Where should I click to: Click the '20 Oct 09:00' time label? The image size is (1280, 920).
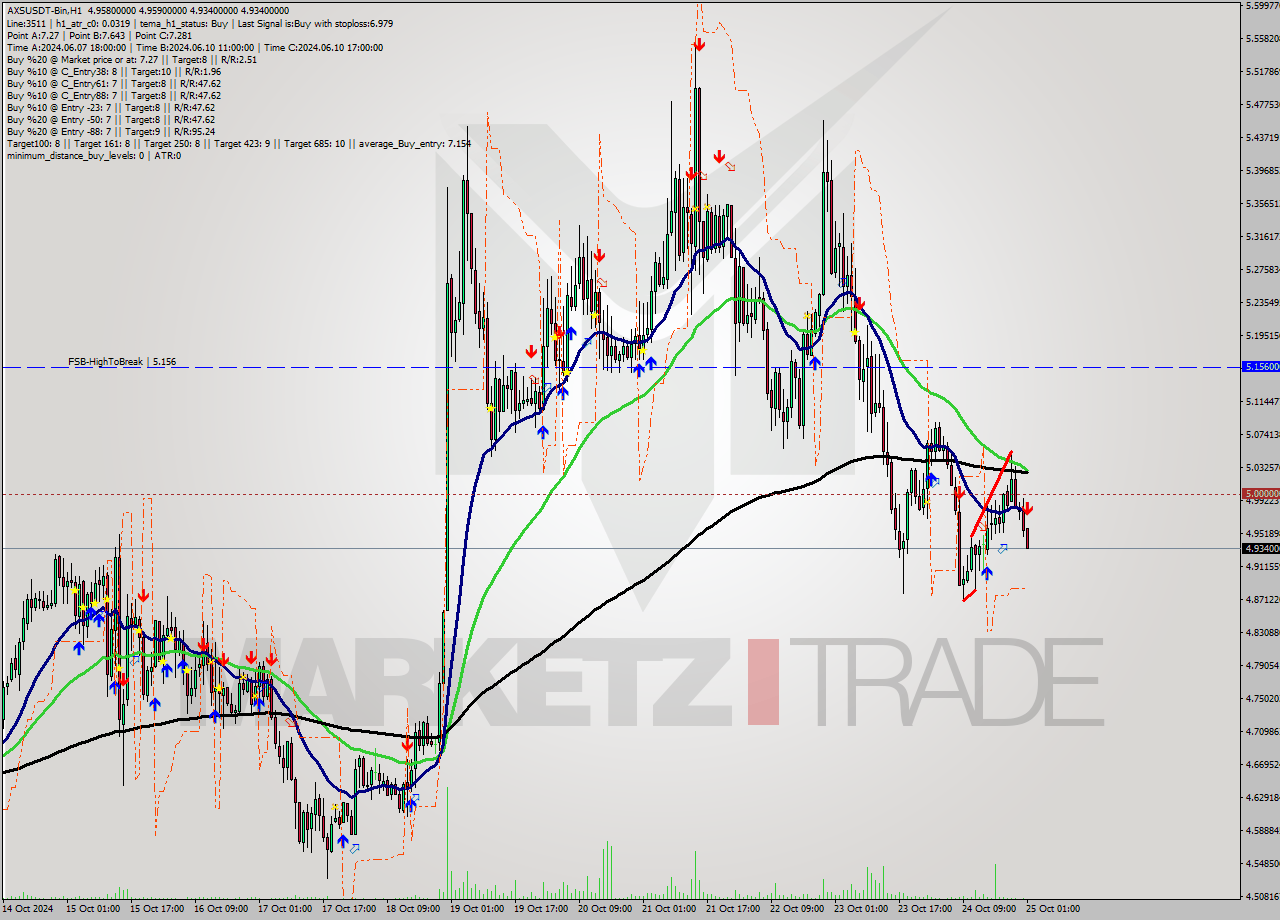605,909
